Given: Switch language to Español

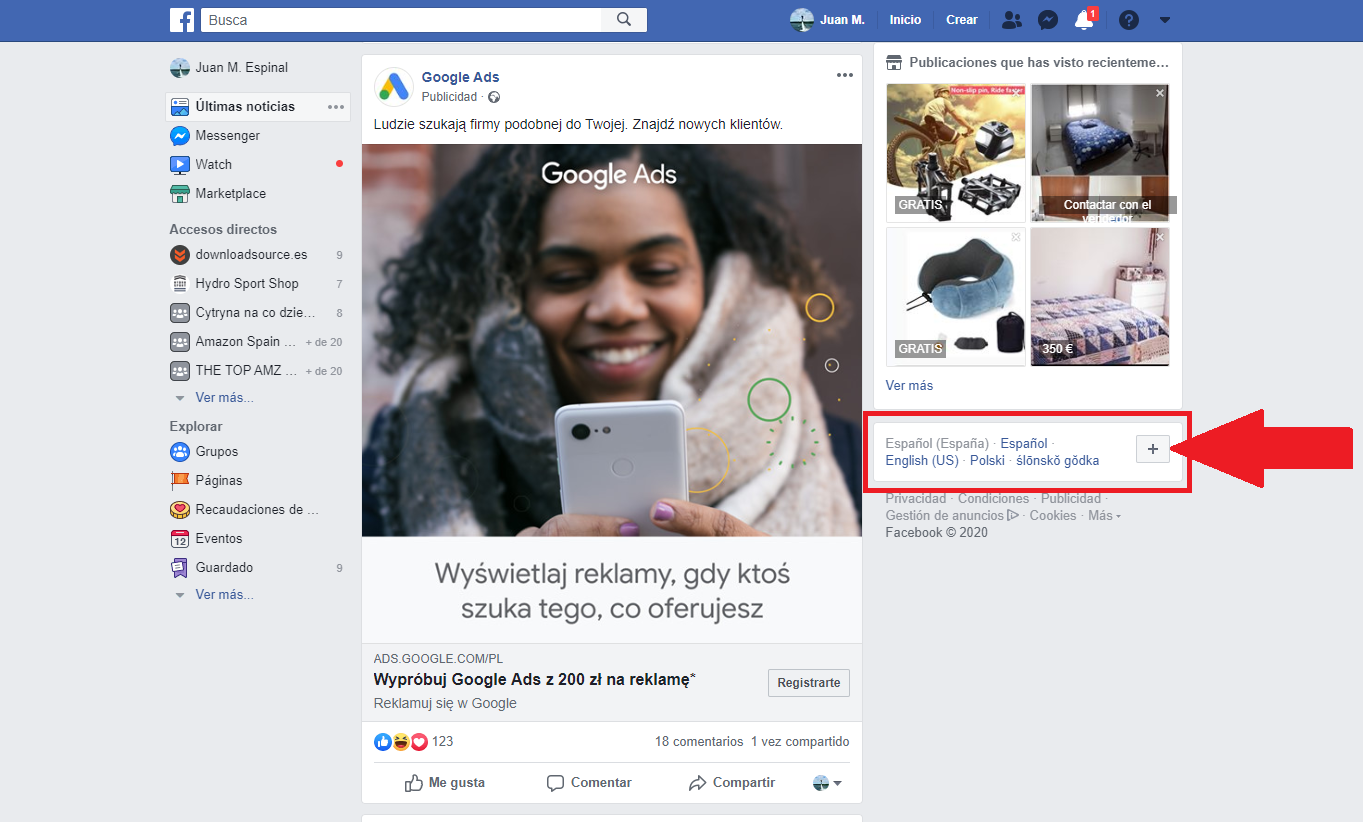Looking at the screenshot, I should click(1024, 444).
